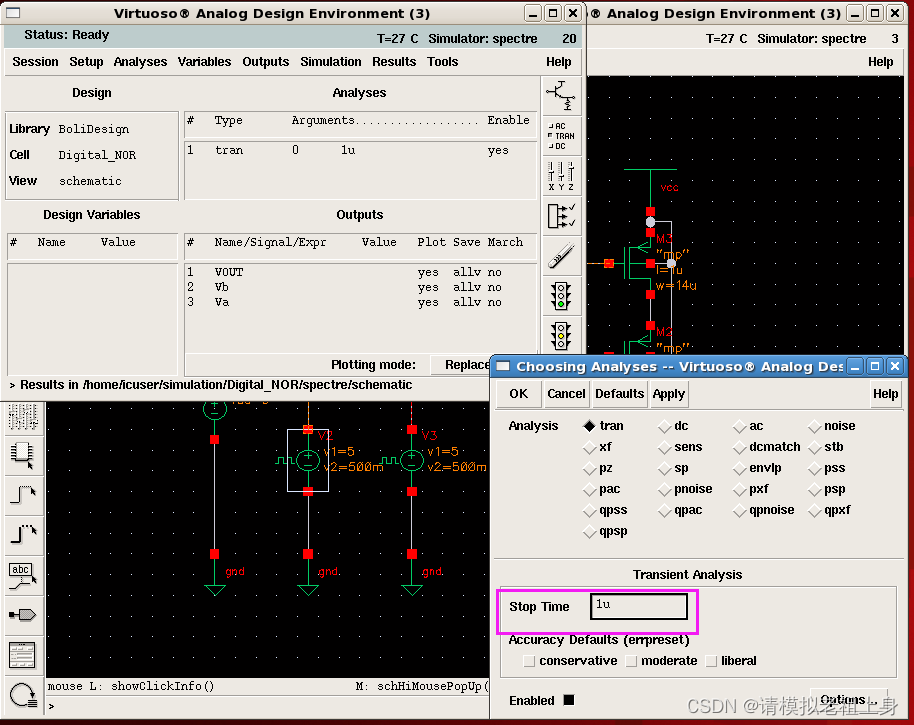This screenshot has height=725, width=914.
Task: Select the Va output row
Action: [x=360, y=302]
